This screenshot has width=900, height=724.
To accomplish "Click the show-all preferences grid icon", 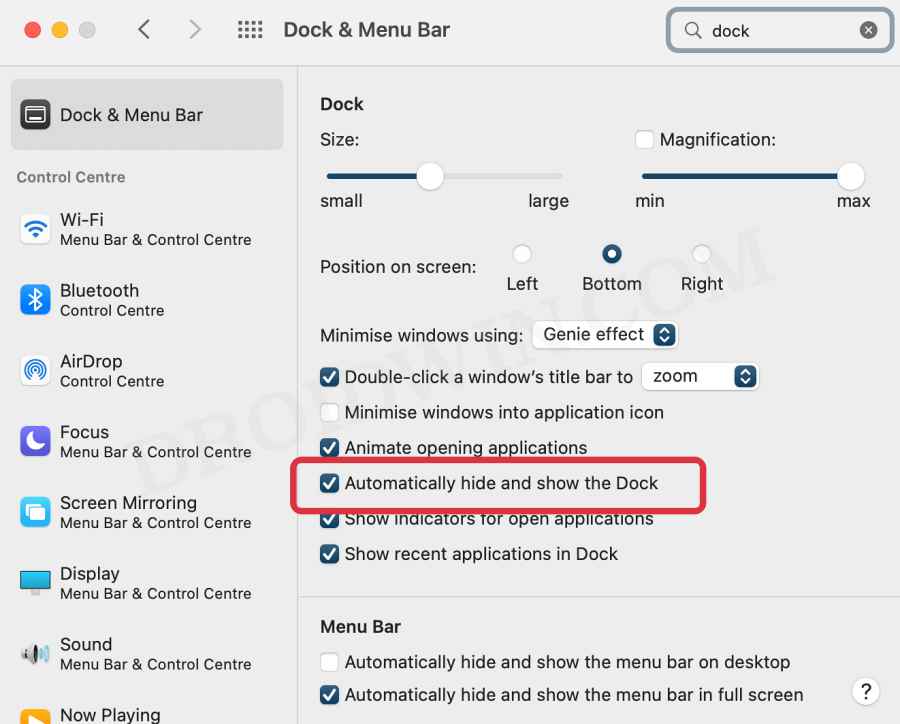I will click(250, 30).
